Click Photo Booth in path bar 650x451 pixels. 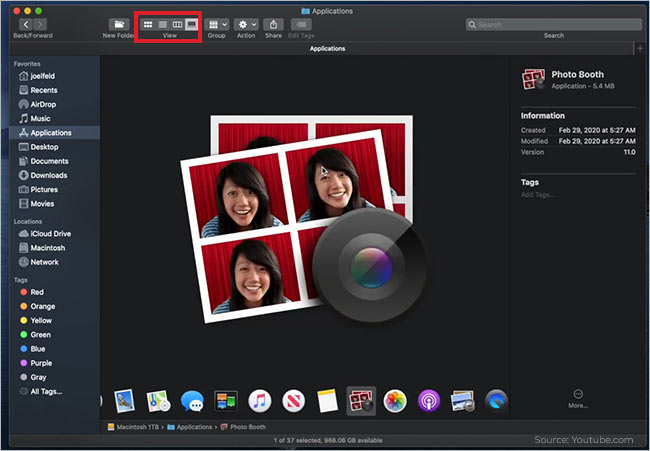243,427
